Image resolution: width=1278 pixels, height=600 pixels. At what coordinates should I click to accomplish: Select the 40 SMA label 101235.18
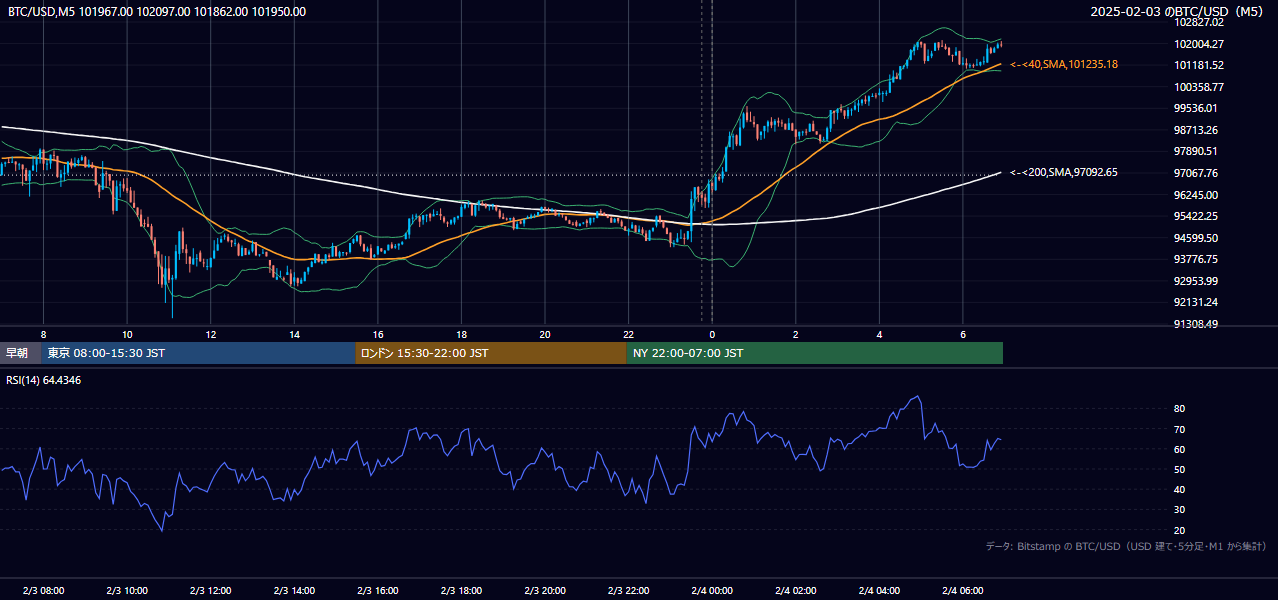click(x=1064, y=64)
